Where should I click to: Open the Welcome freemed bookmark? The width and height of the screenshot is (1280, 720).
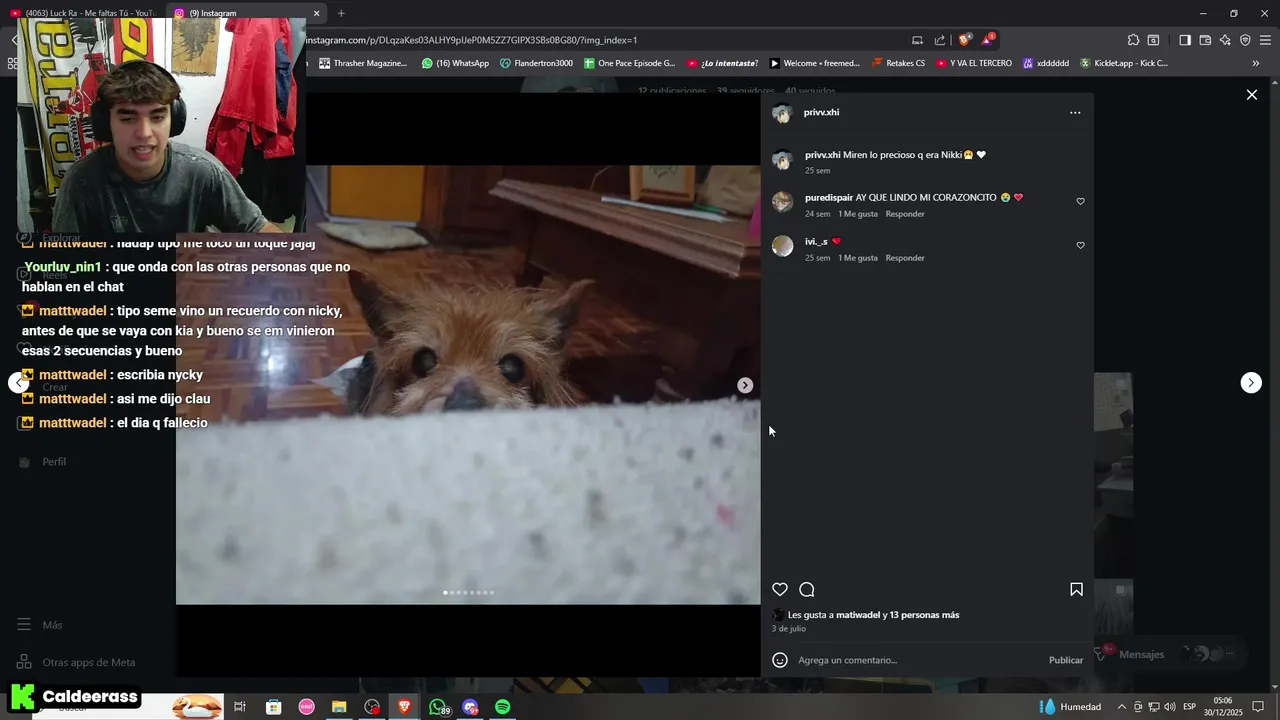pyautogui.click(x=814, y=63)
